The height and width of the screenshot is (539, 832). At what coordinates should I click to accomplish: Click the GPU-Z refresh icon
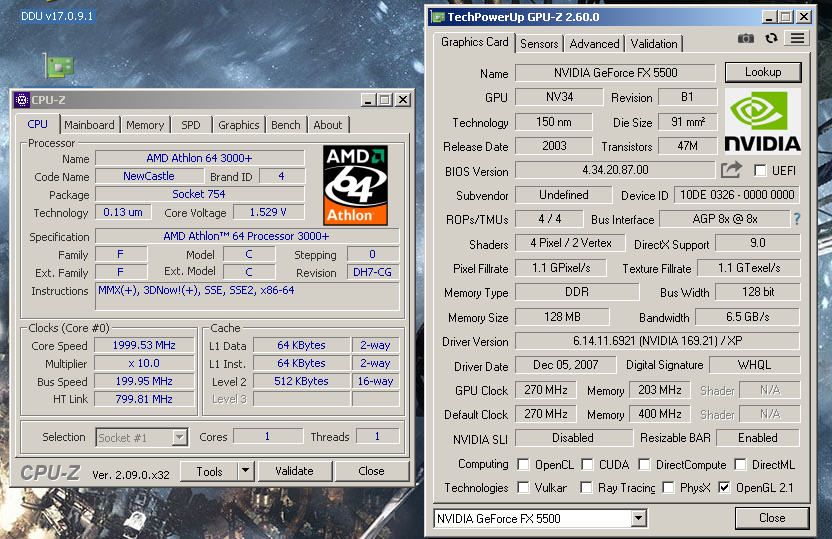coord(771,38)
